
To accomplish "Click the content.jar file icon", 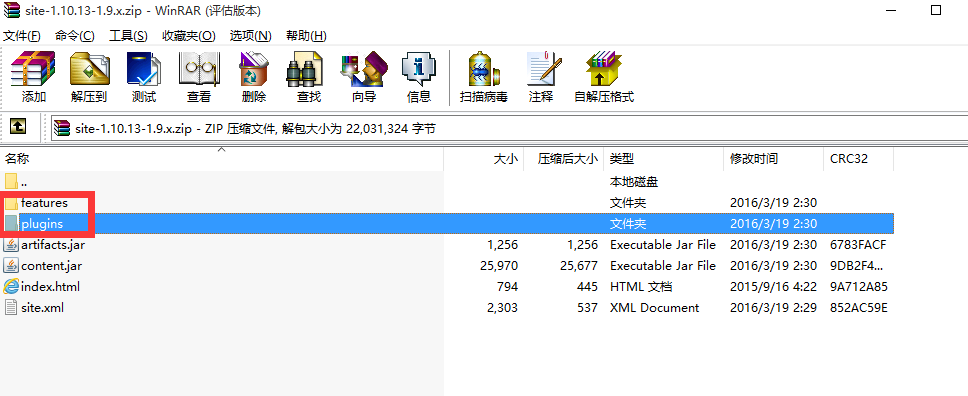I will click(11, 266).
